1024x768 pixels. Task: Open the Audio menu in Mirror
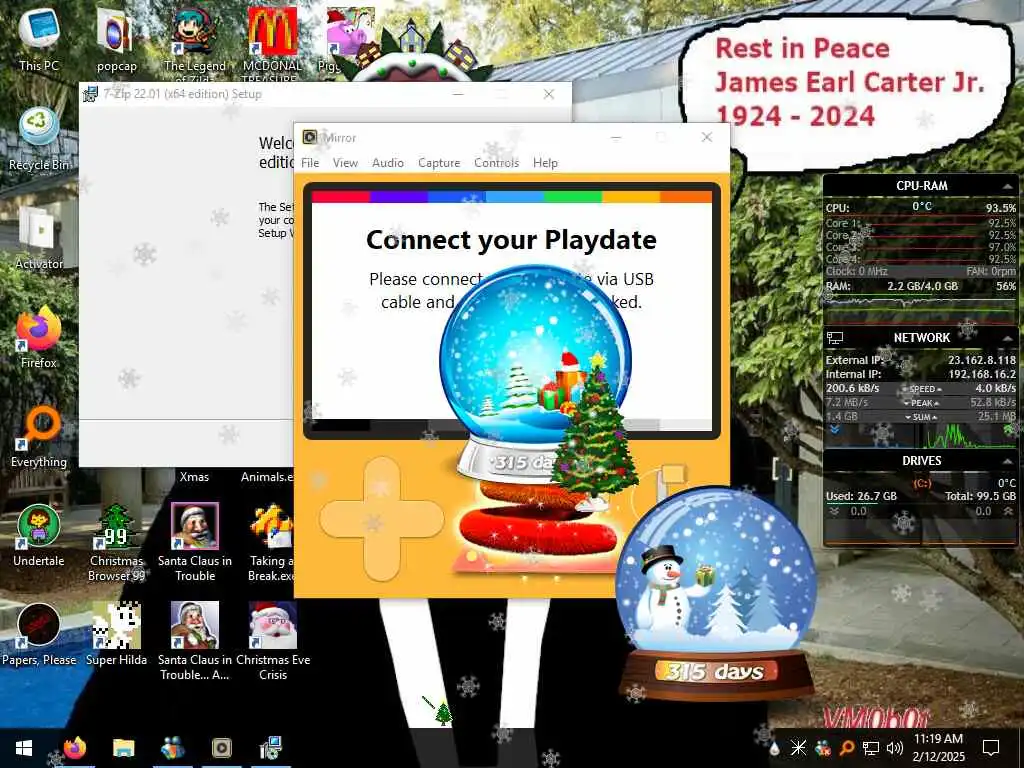coord(388,163)
